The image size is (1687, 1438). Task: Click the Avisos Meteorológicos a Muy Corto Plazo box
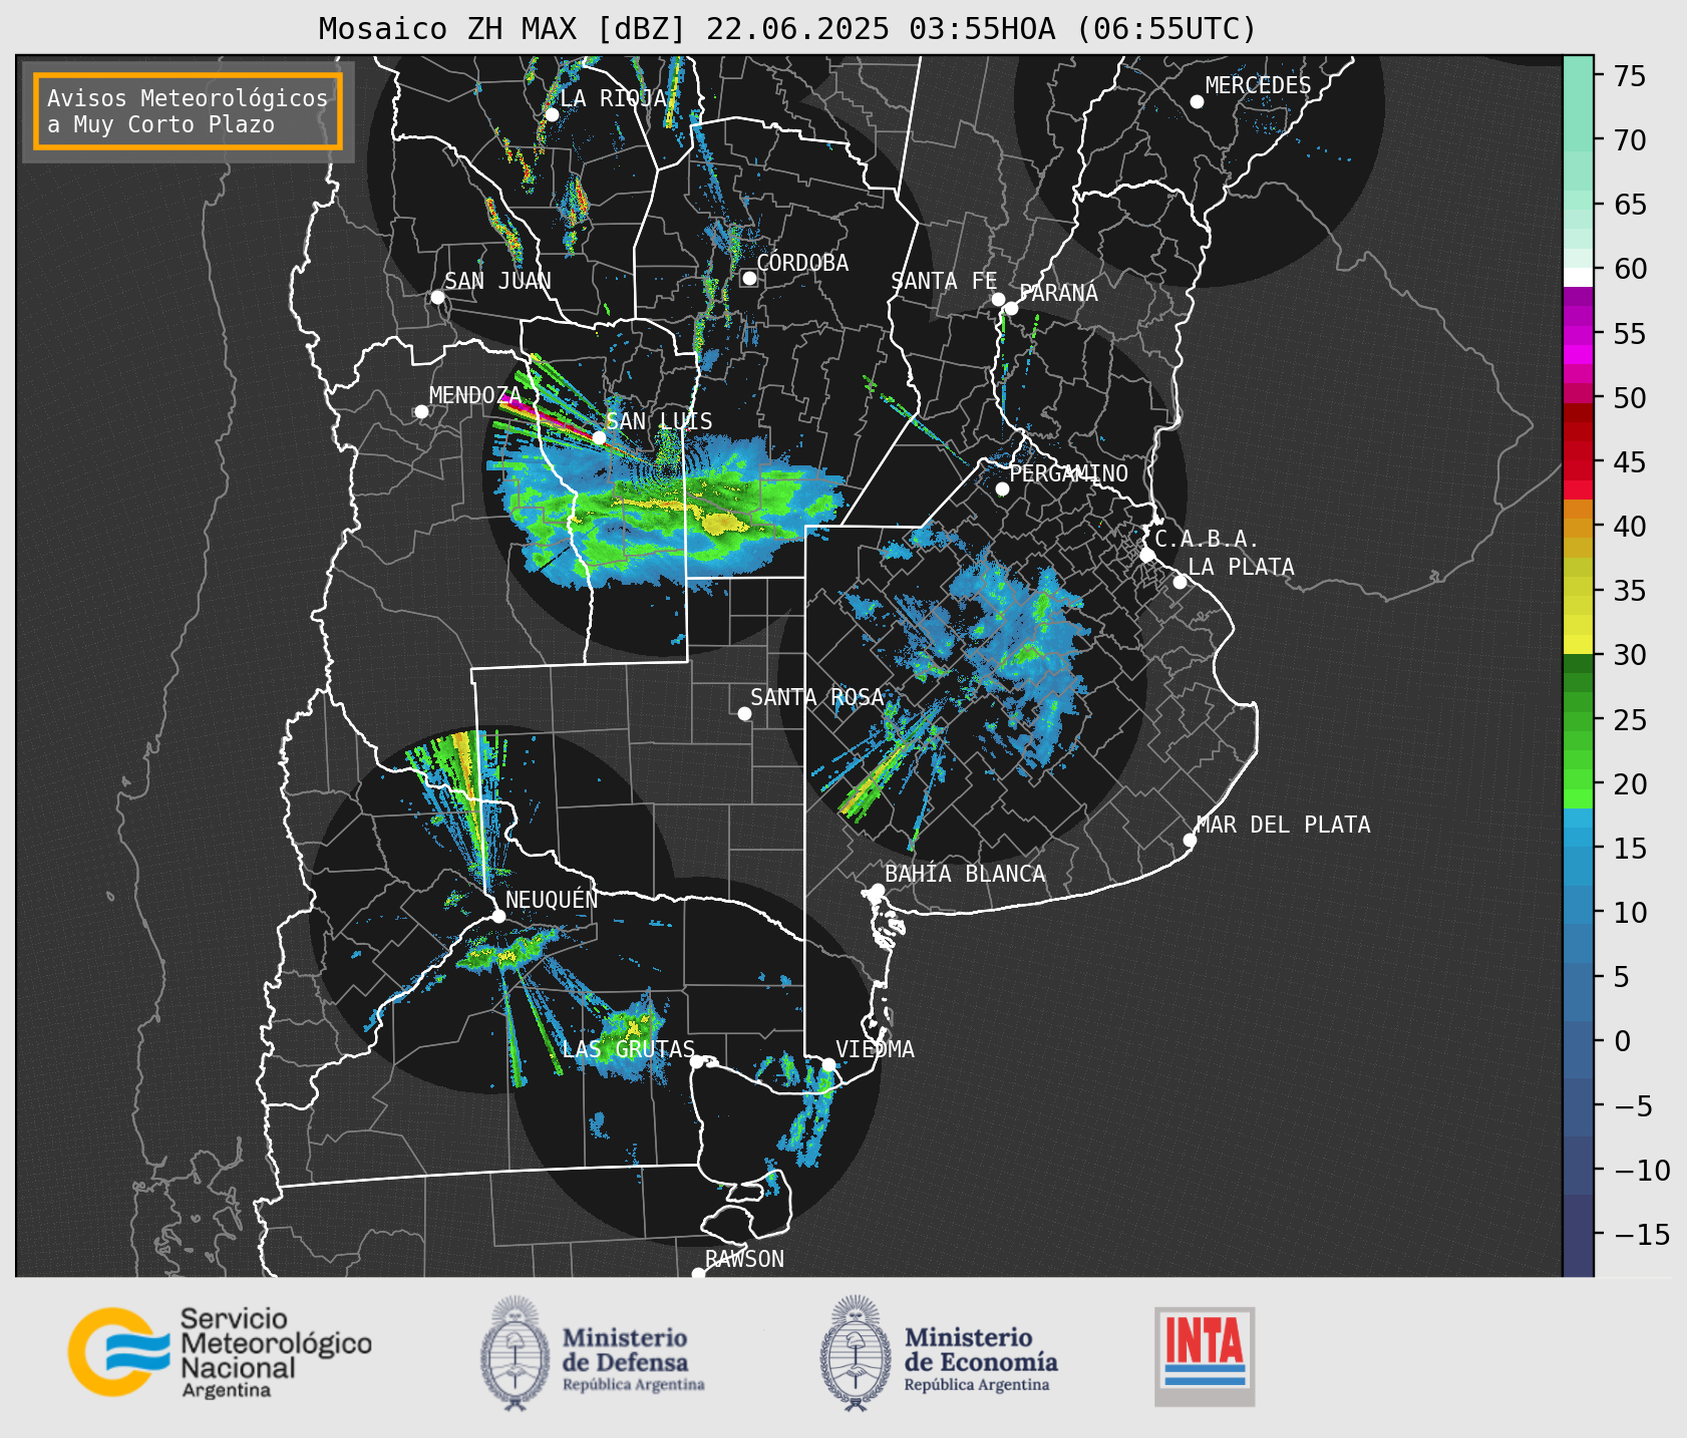click(188, 111)
